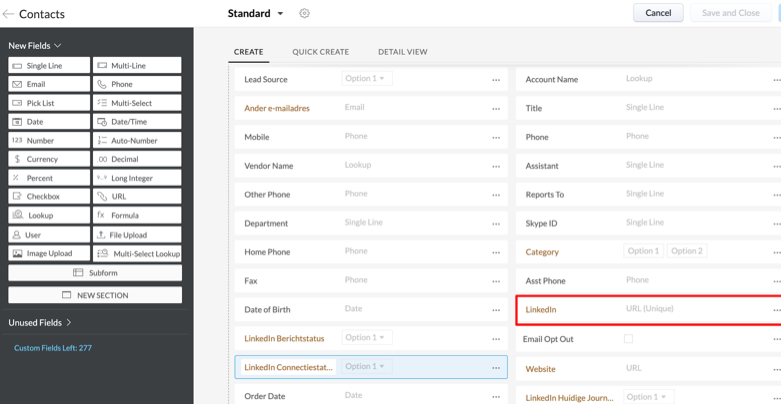This screenshot has height=404, width=781.
Task: Open LinkedIn Berichtstatus Option 1 dropdown
Action: (x=367, y=337)
